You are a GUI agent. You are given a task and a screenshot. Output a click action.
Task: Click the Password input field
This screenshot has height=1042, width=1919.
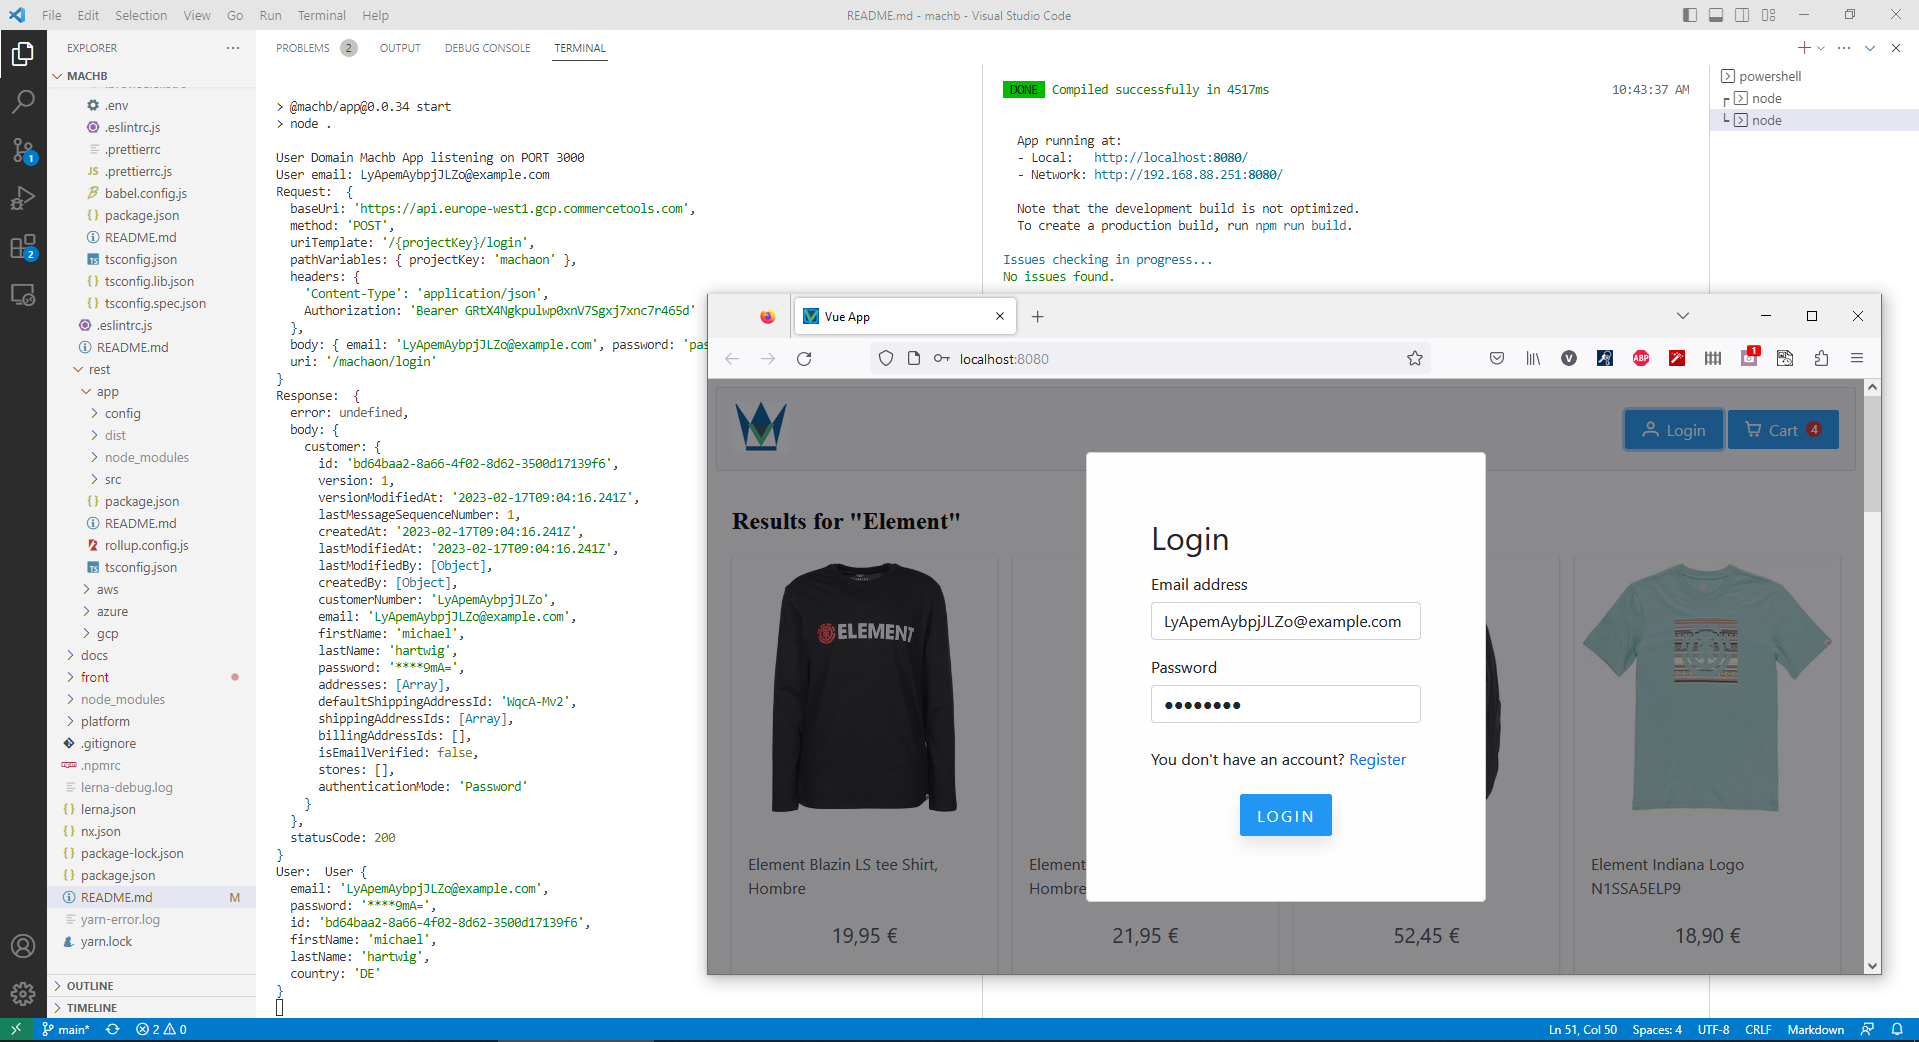click(x=1285, y=704)
